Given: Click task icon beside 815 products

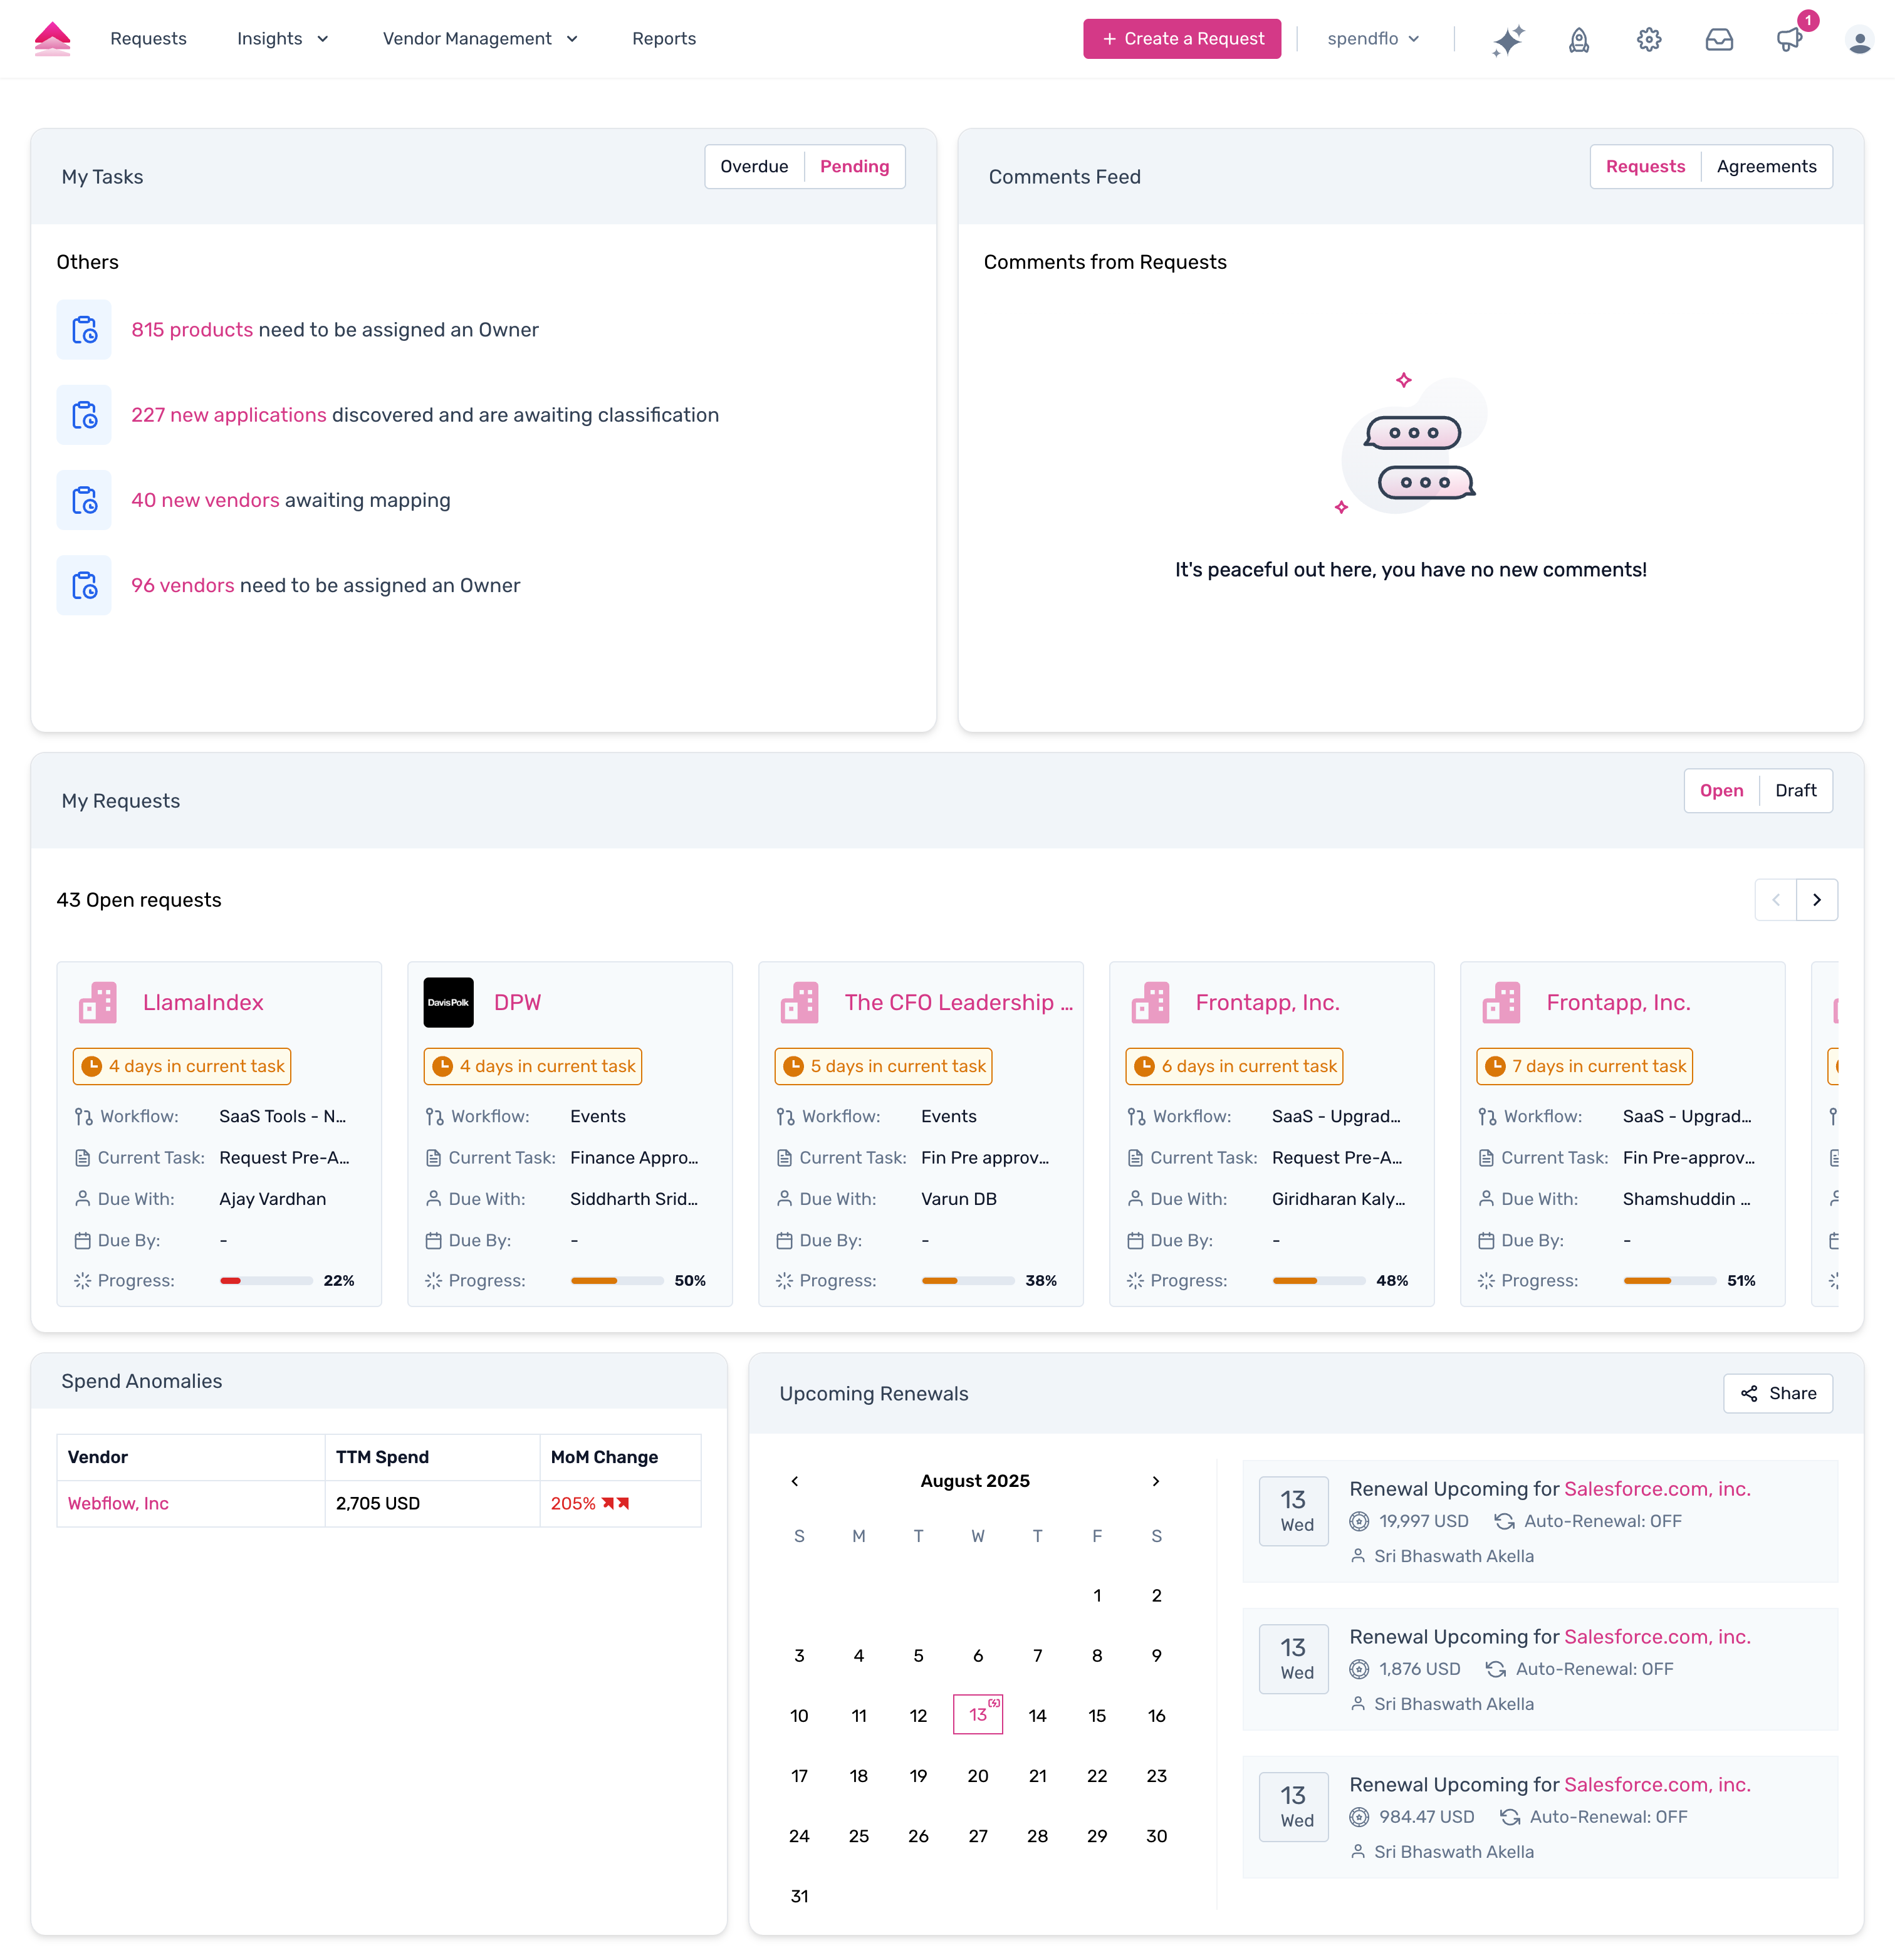Looking at the screenshot, I should [84, 330].
